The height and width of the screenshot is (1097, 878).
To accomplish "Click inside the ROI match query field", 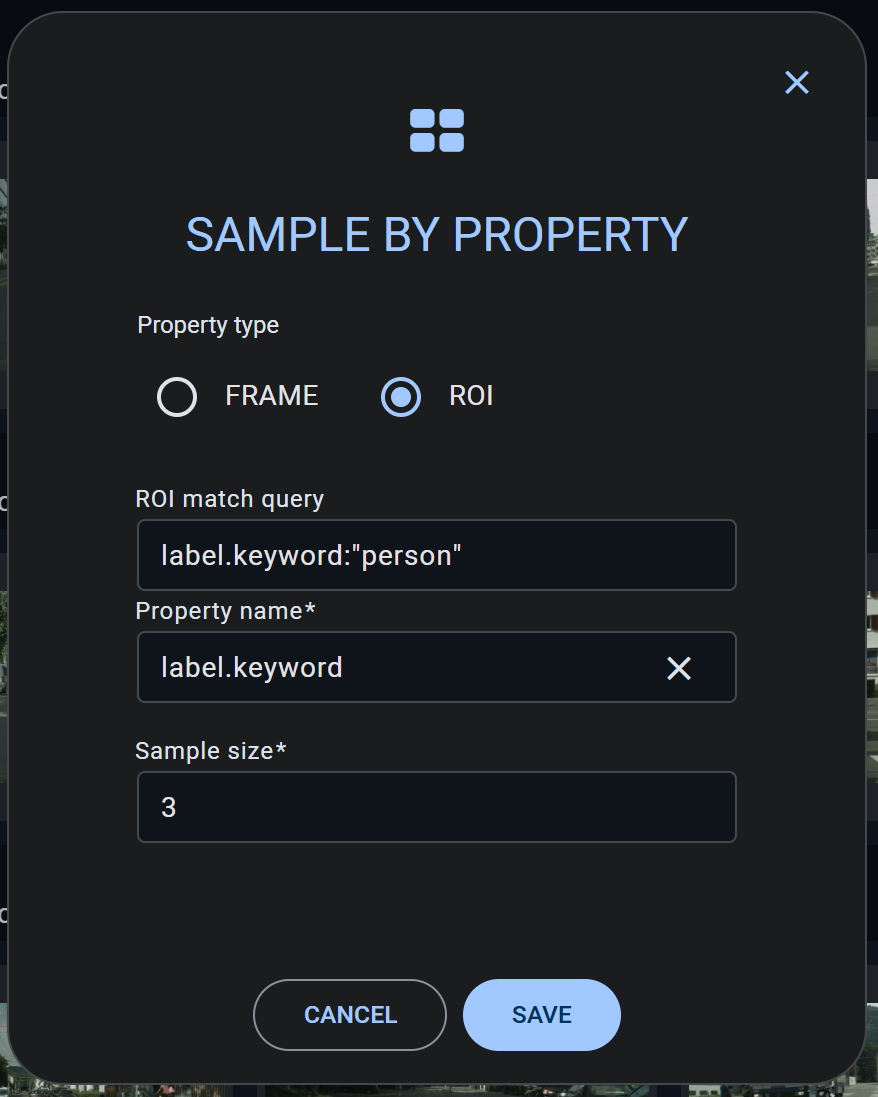I will tap(436, 555).
